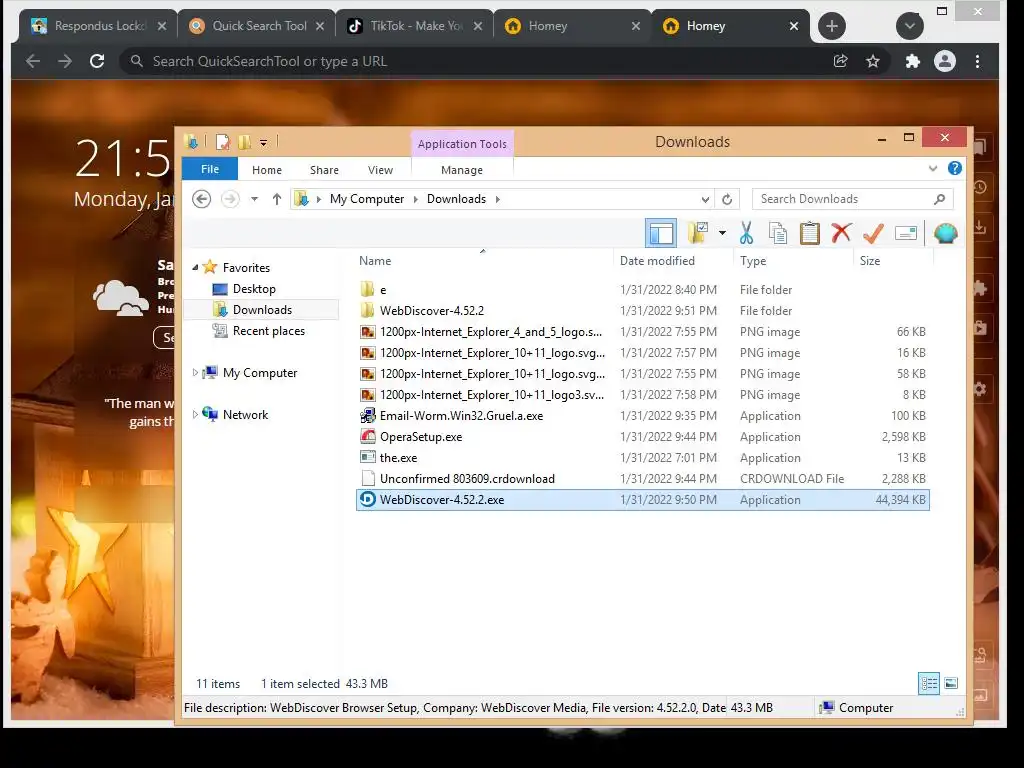Click the Cut scissors icon
The image size is (1024, 768).
(x=746, y=232)
